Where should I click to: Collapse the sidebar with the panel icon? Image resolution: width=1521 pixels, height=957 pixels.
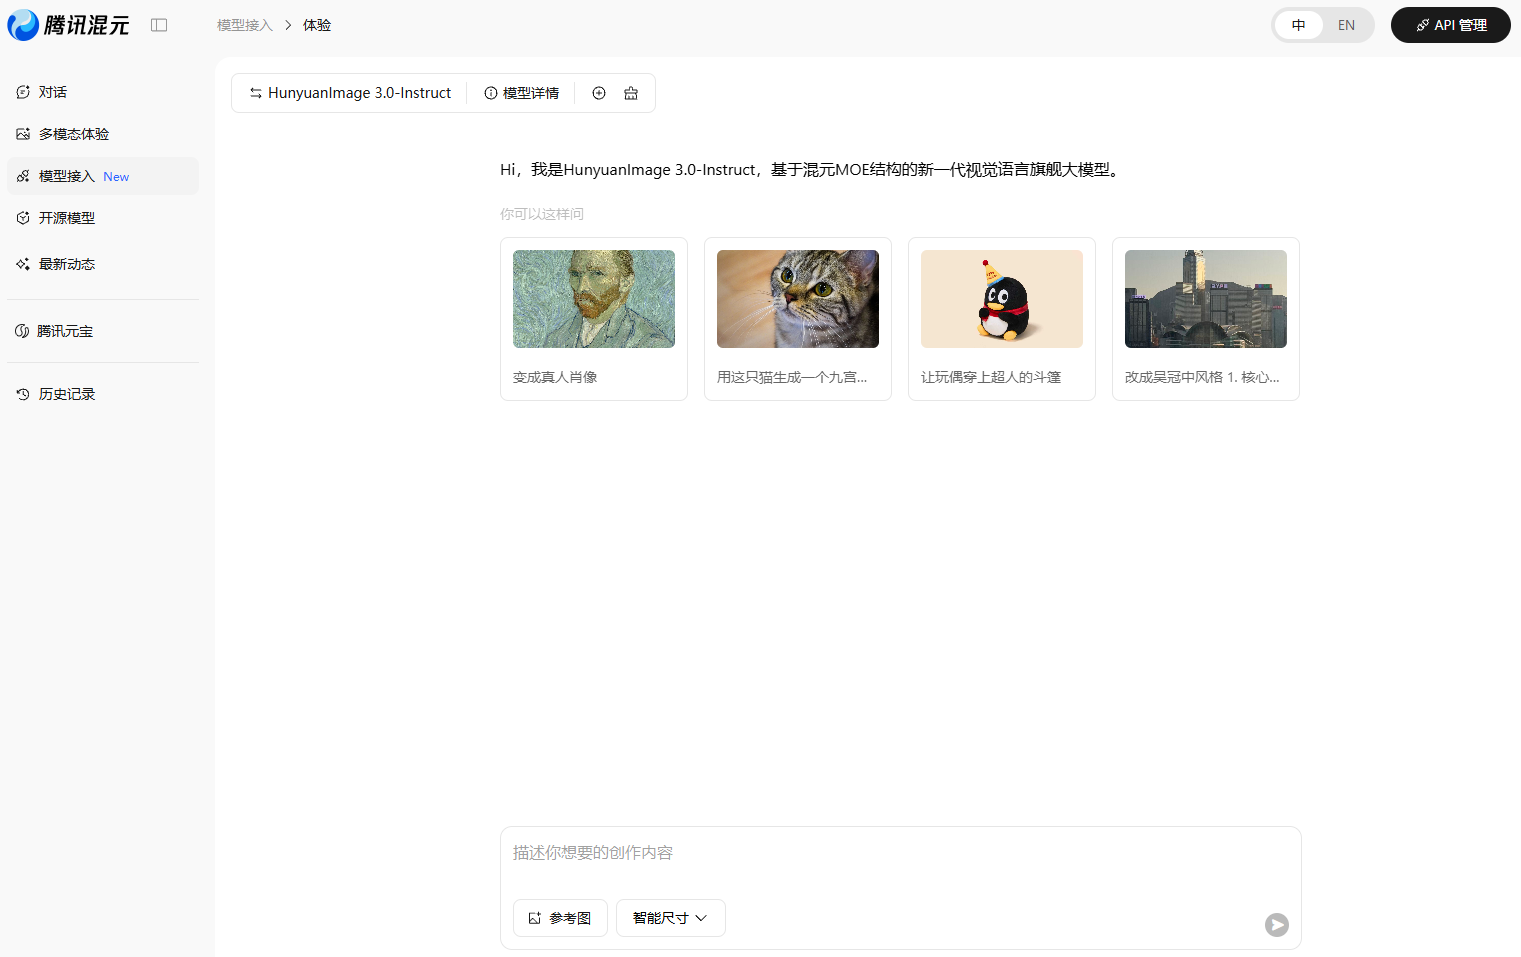pyautogui.click(x=159, y=25)
